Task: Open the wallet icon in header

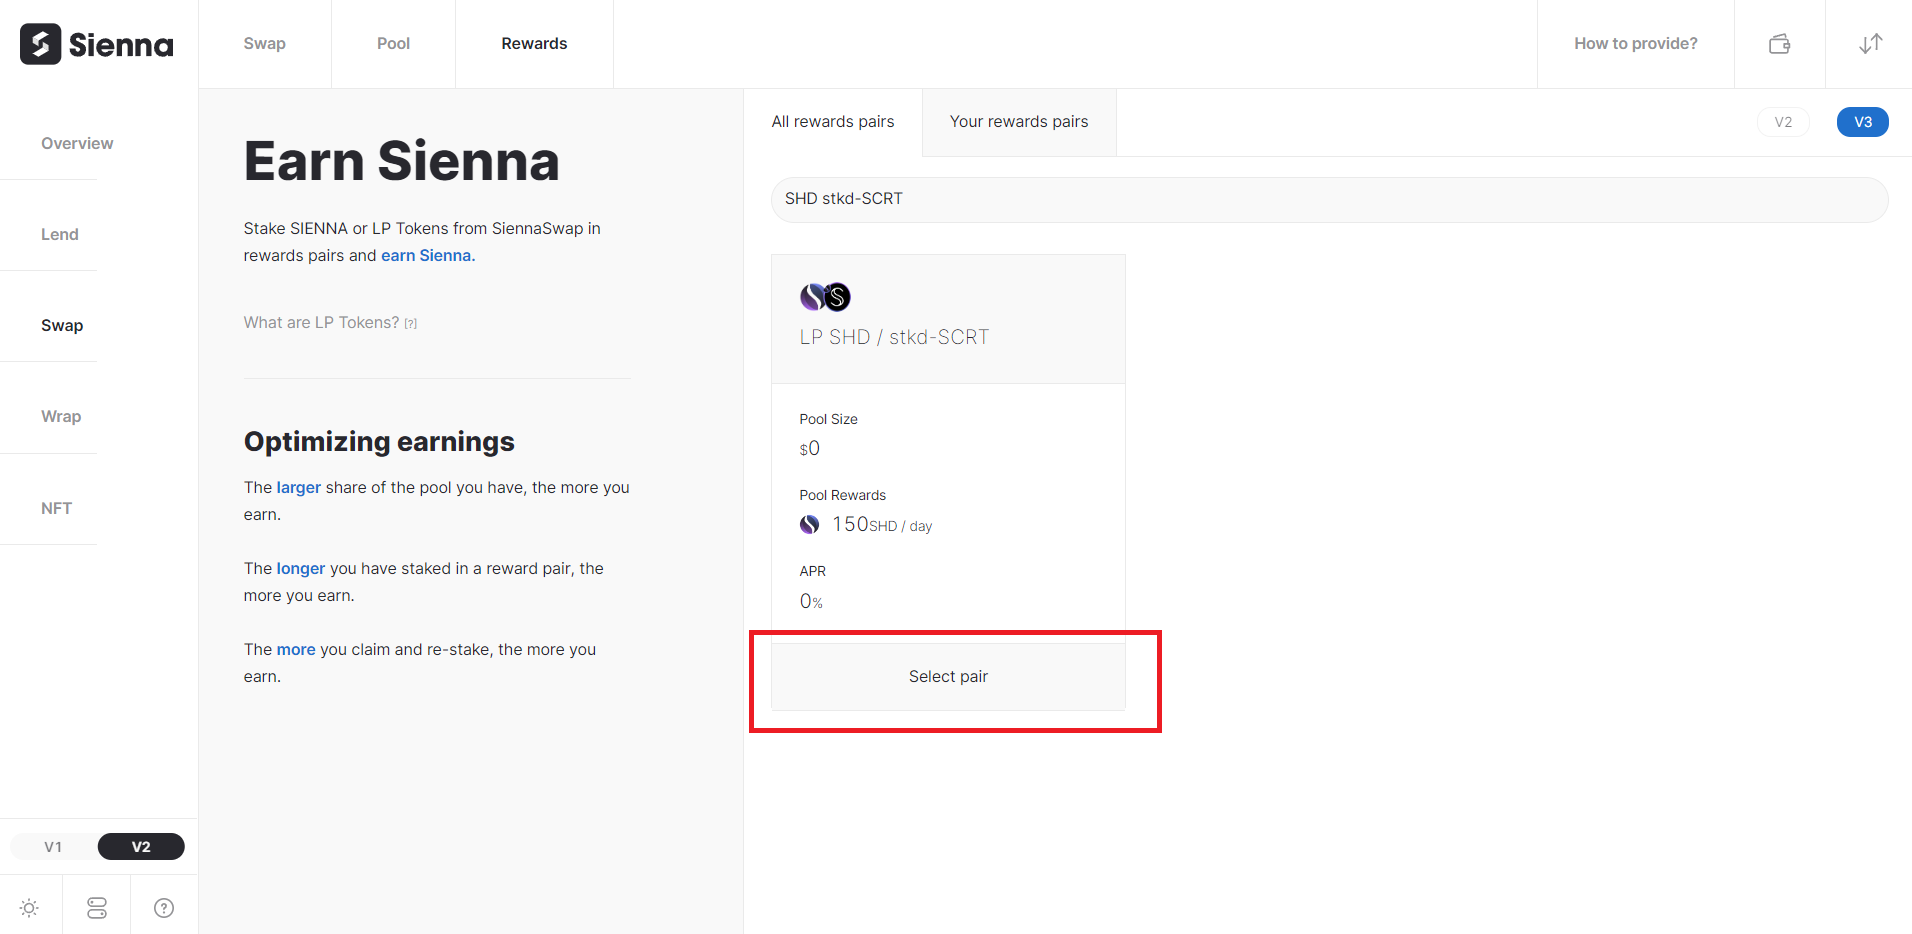Action: pyautogui.click(x=1779, y=44)
